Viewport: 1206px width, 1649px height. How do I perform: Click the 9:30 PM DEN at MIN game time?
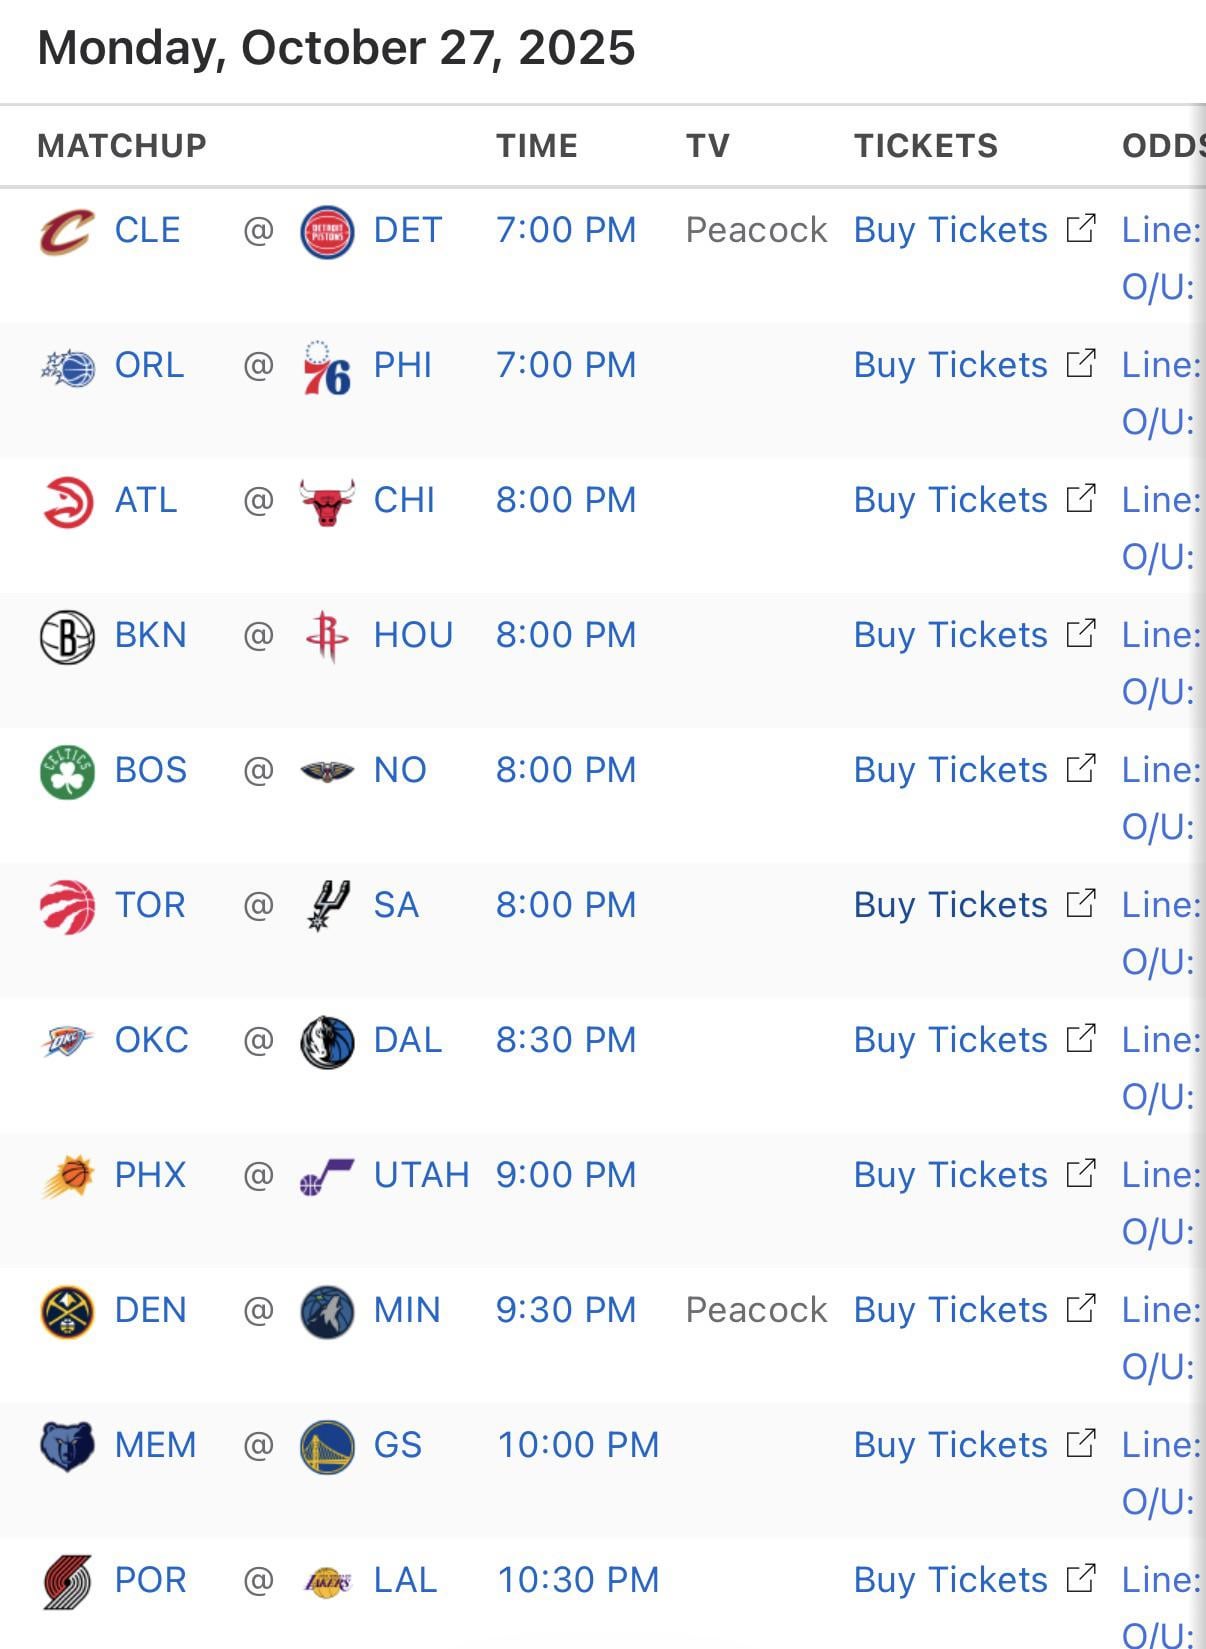pos(566,1310)
